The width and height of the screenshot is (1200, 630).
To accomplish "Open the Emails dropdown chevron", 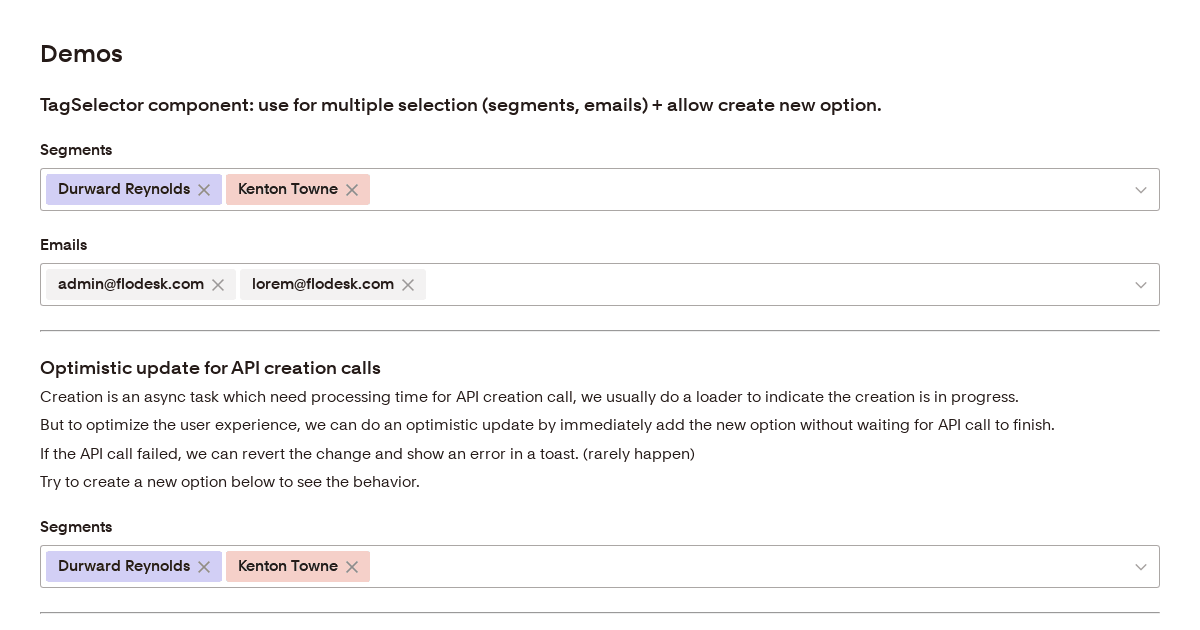I will [1140, 285].
